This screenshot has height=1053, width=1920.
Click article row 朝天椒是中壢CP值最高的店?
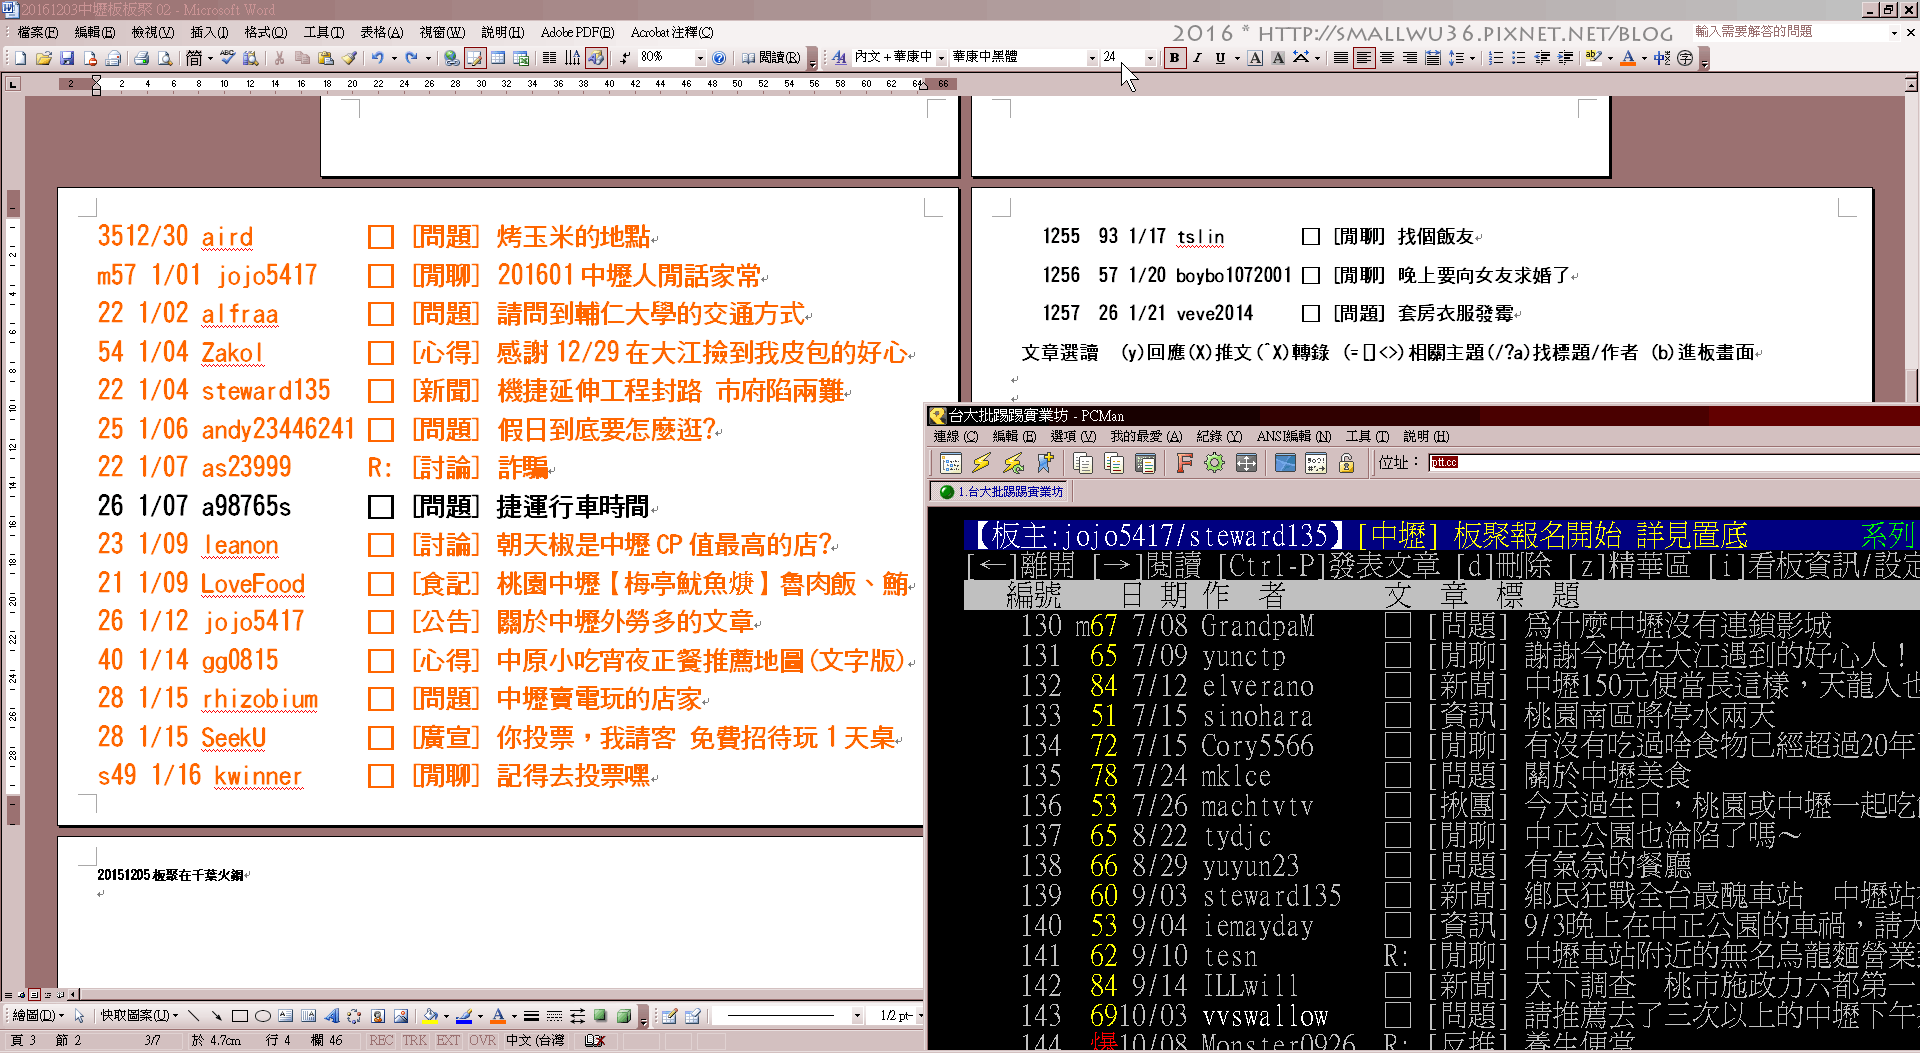(466, 545)
